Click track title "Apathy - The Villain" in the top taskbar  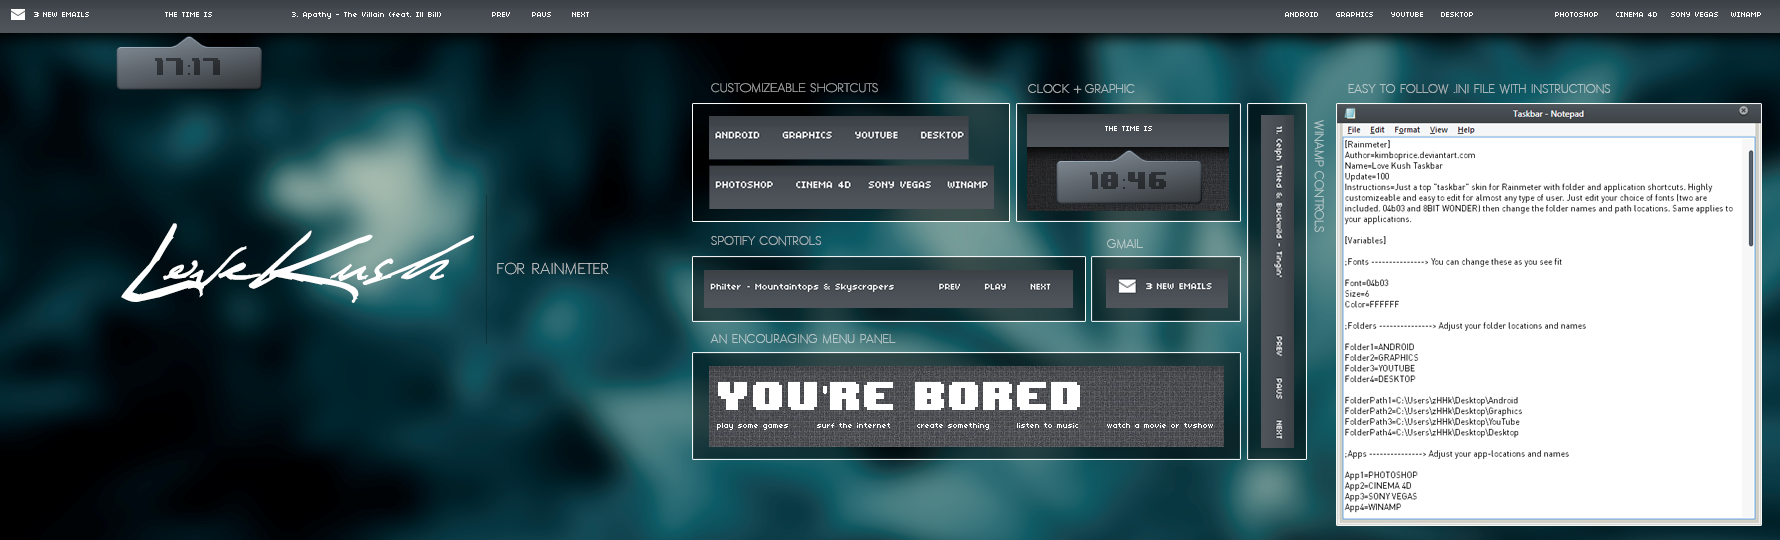tap(366, 15)
